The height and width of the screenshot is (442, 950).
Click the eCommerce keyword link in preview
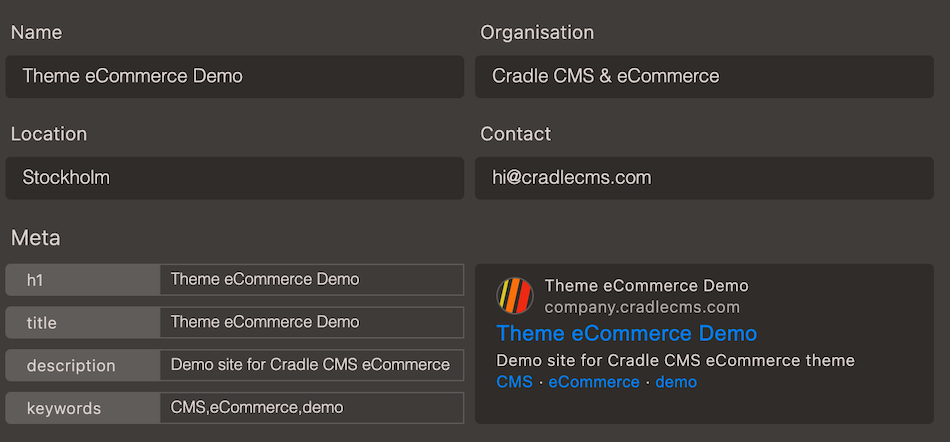[594, 382]
